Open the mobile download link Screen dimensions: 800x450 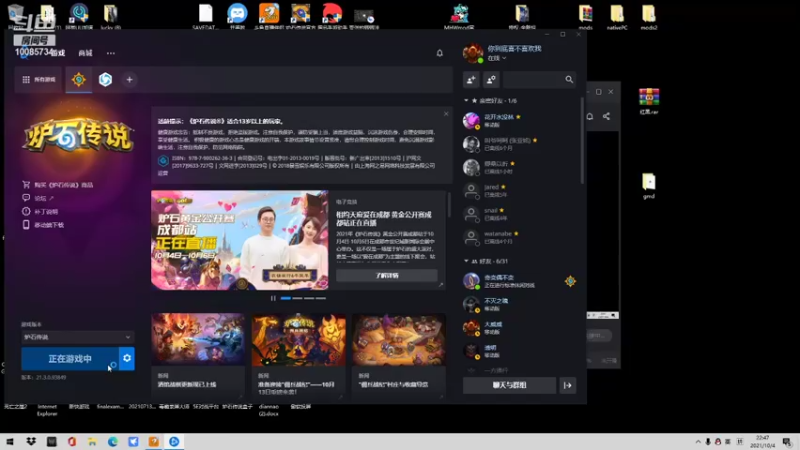click(43, 224)
